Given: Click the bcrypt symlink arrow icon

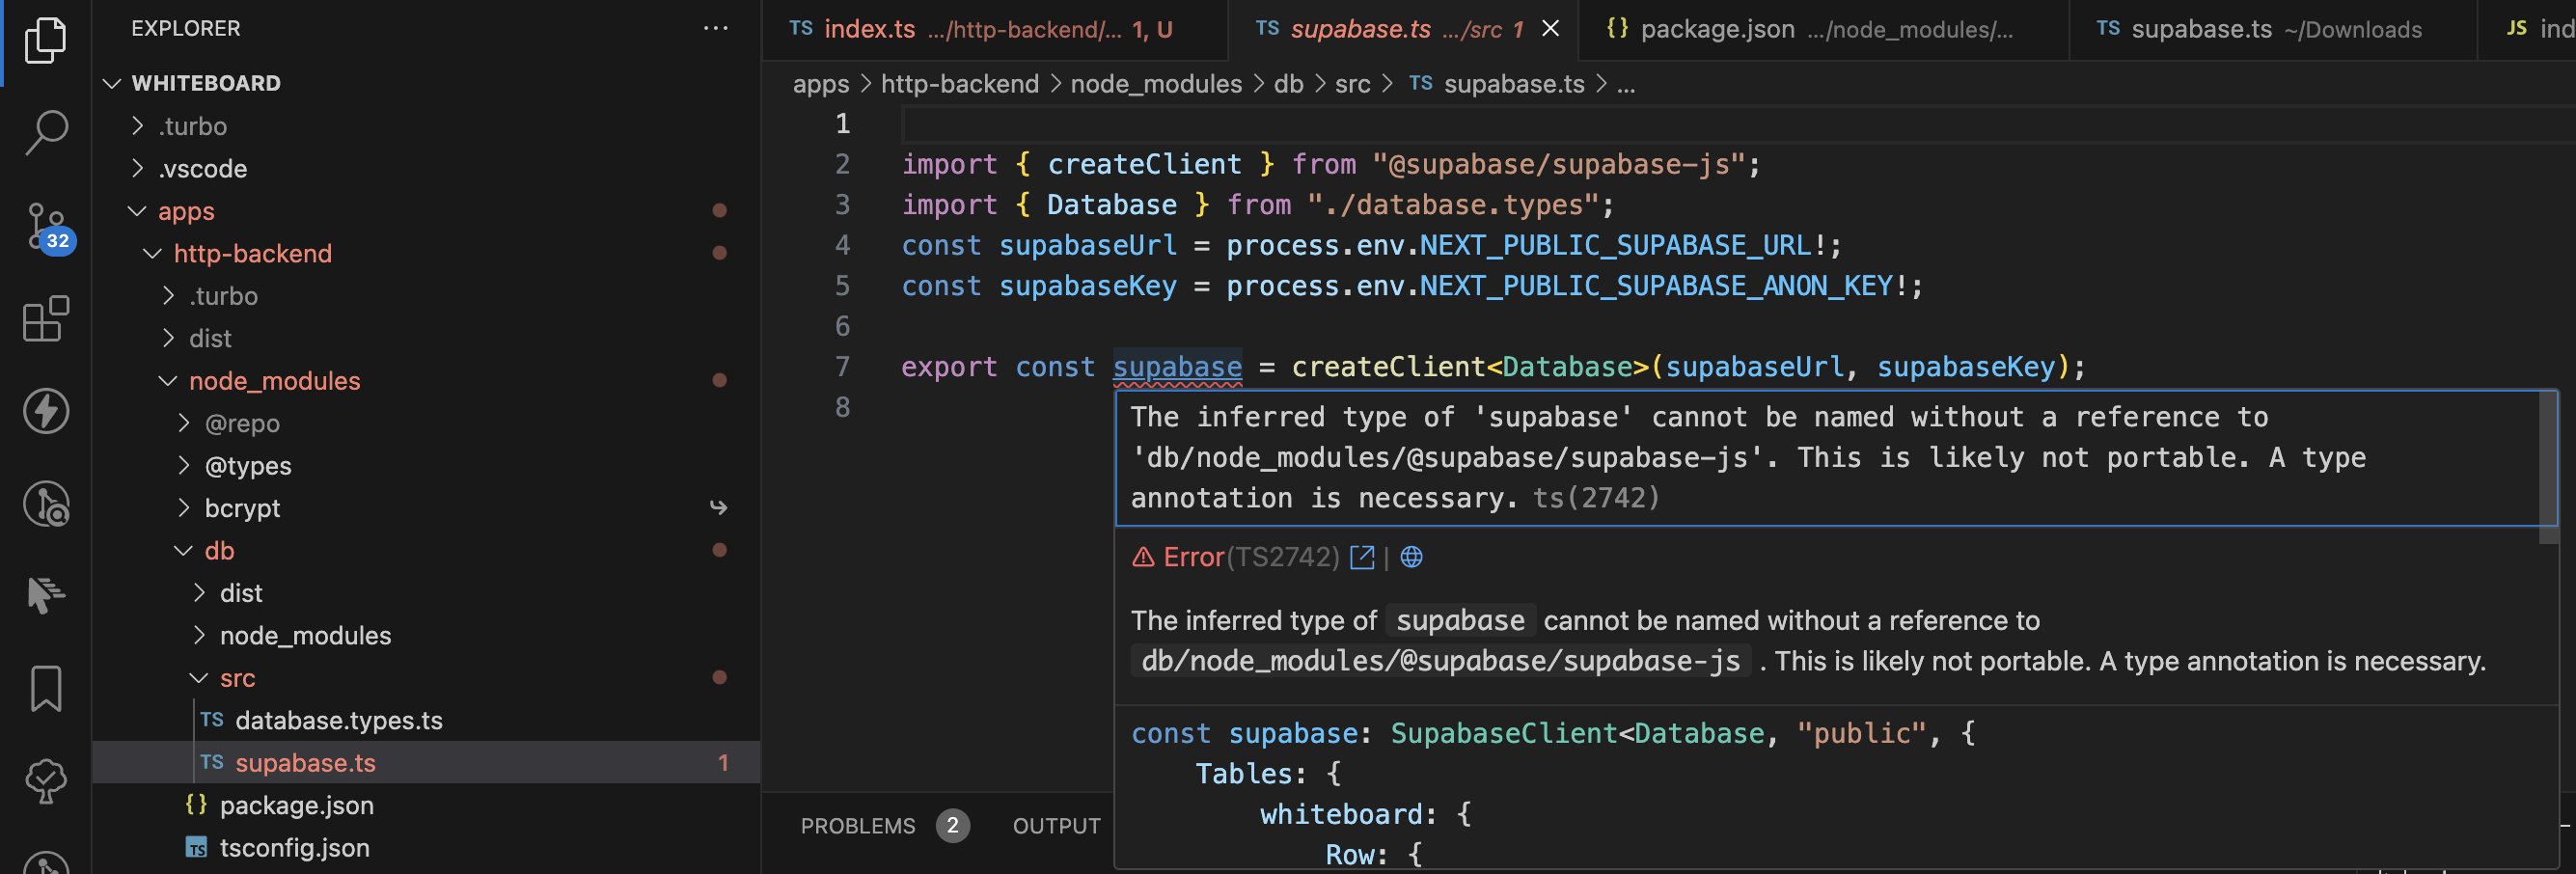Looking at the screenshot, I should tap(718, 508).
